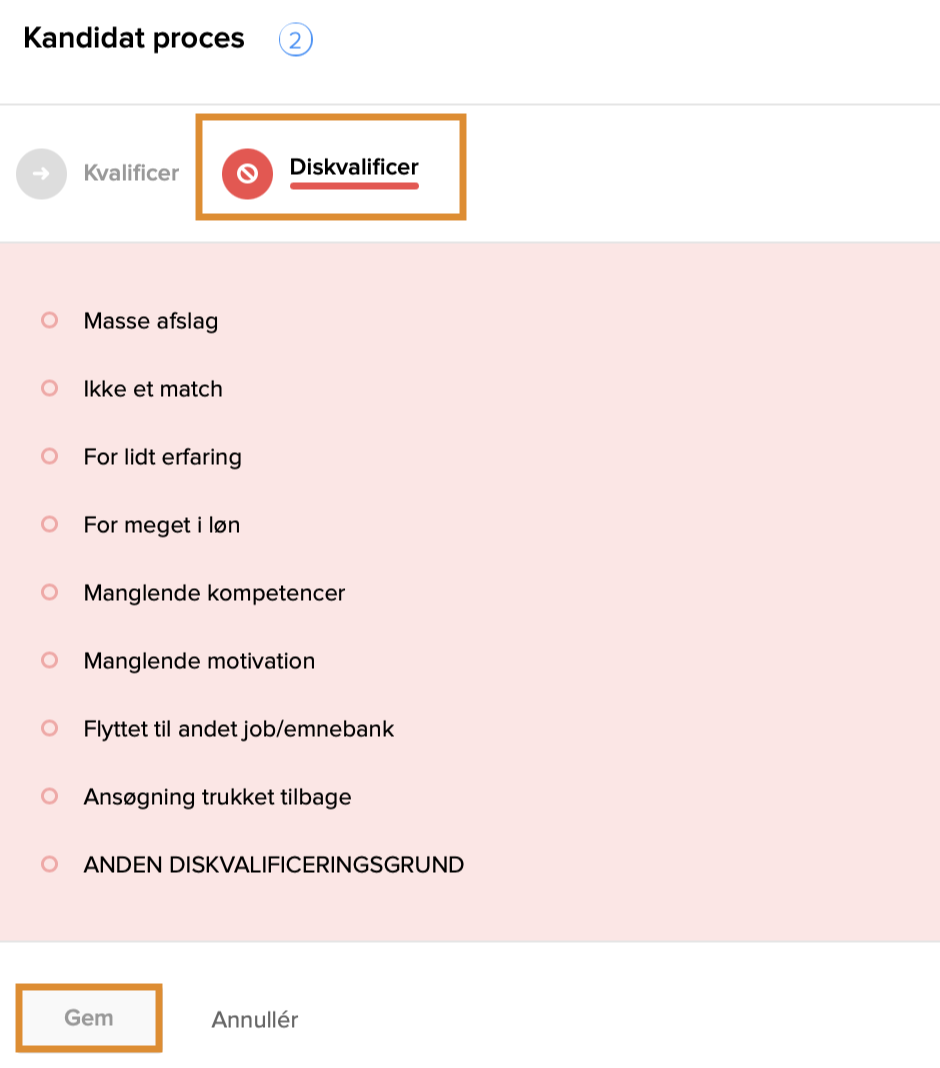Screen dimensions: 940x1068
Task: Select the Masse afslag radio button
Action: coord(49,320)
